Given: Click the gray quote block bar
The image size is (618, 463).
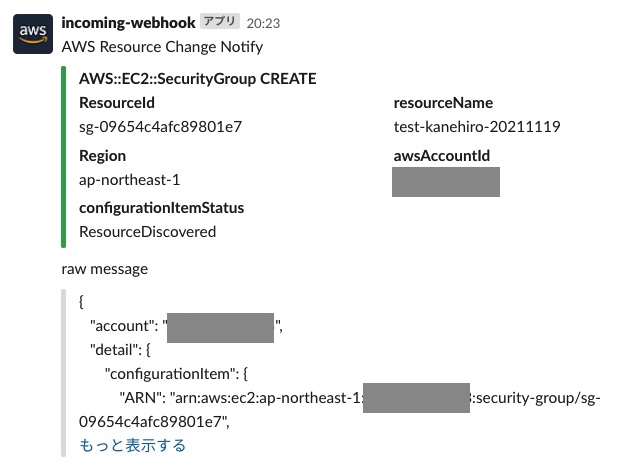Looking at the screenshot, I should [63, 373].
